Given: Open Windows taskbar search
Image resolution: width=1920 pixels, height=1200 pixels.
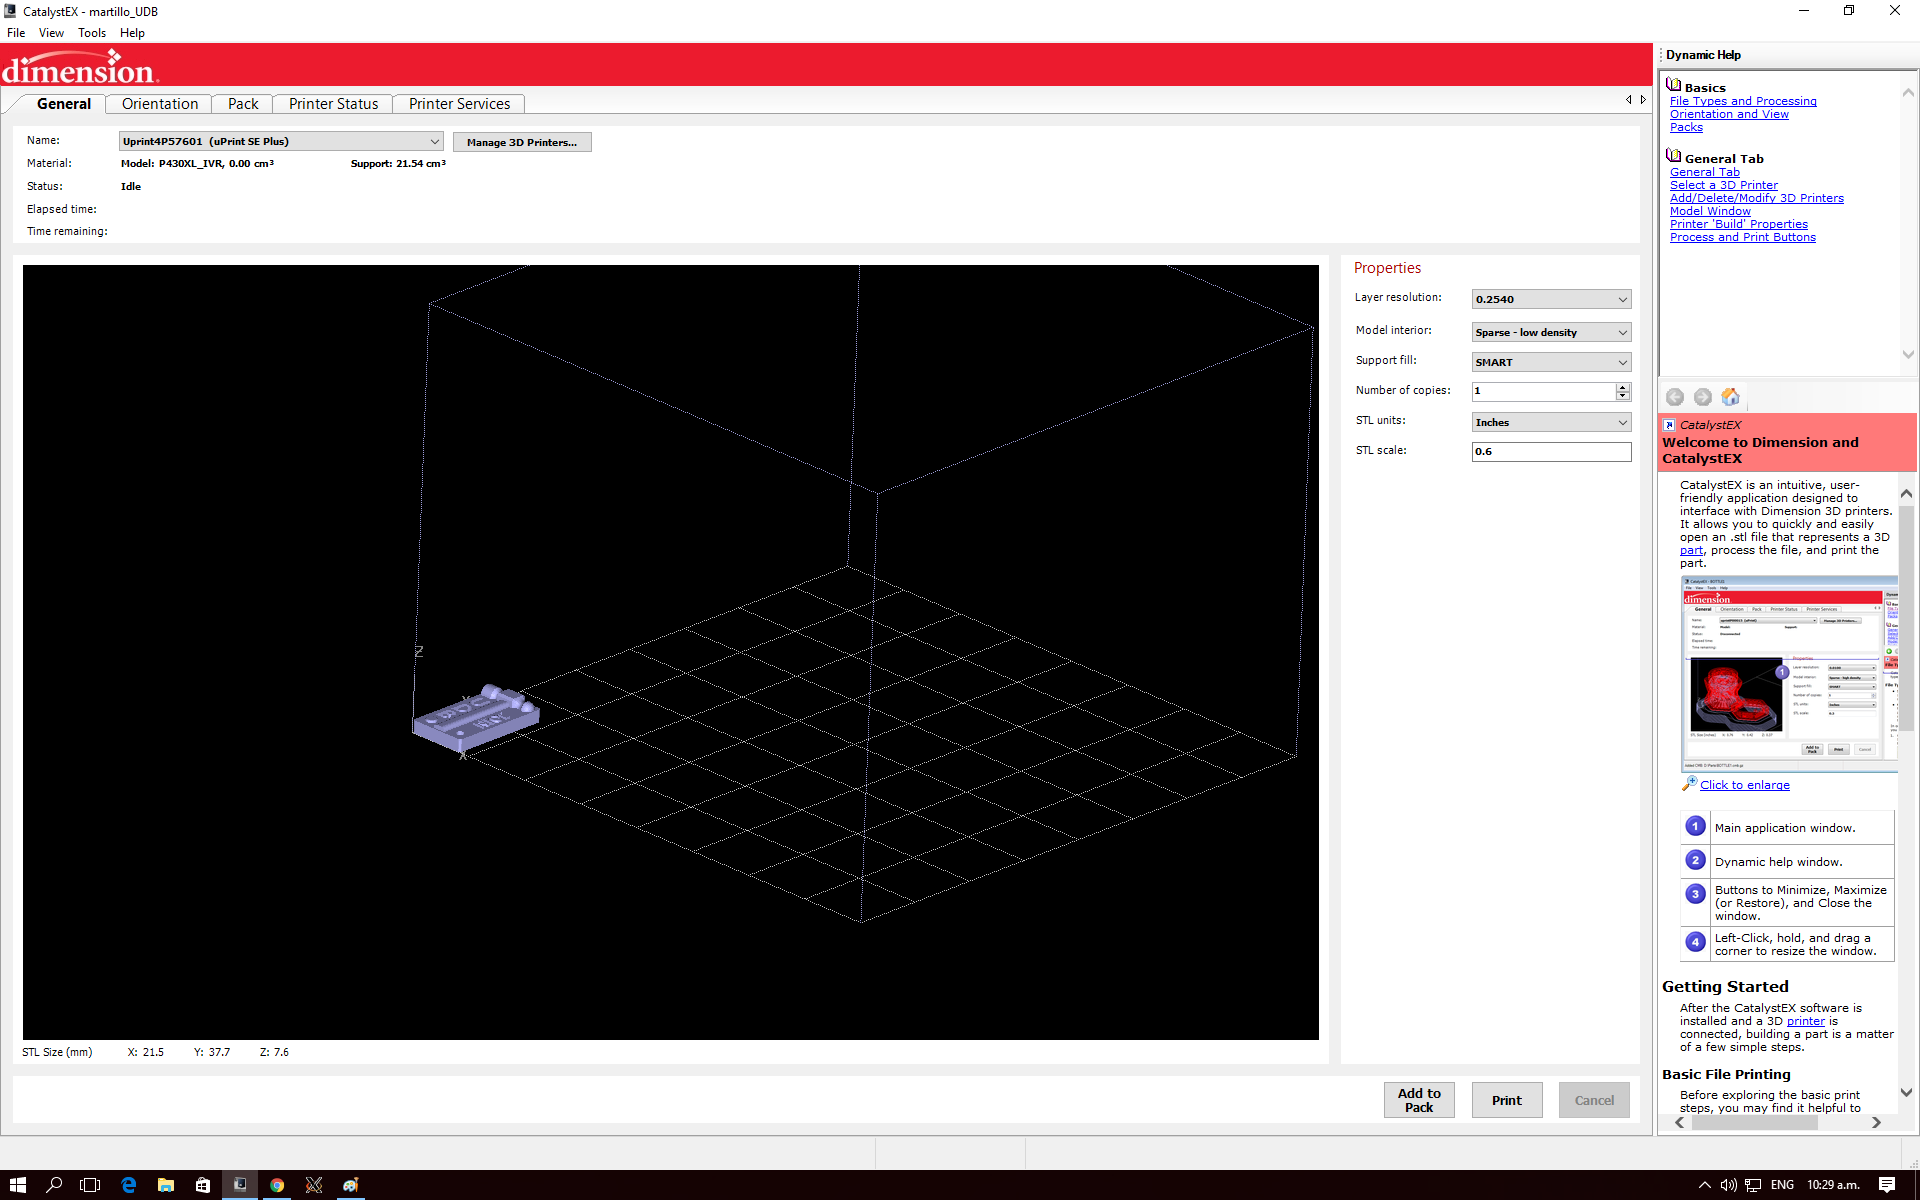Looking at the screenshot, I should [54, 1185].
